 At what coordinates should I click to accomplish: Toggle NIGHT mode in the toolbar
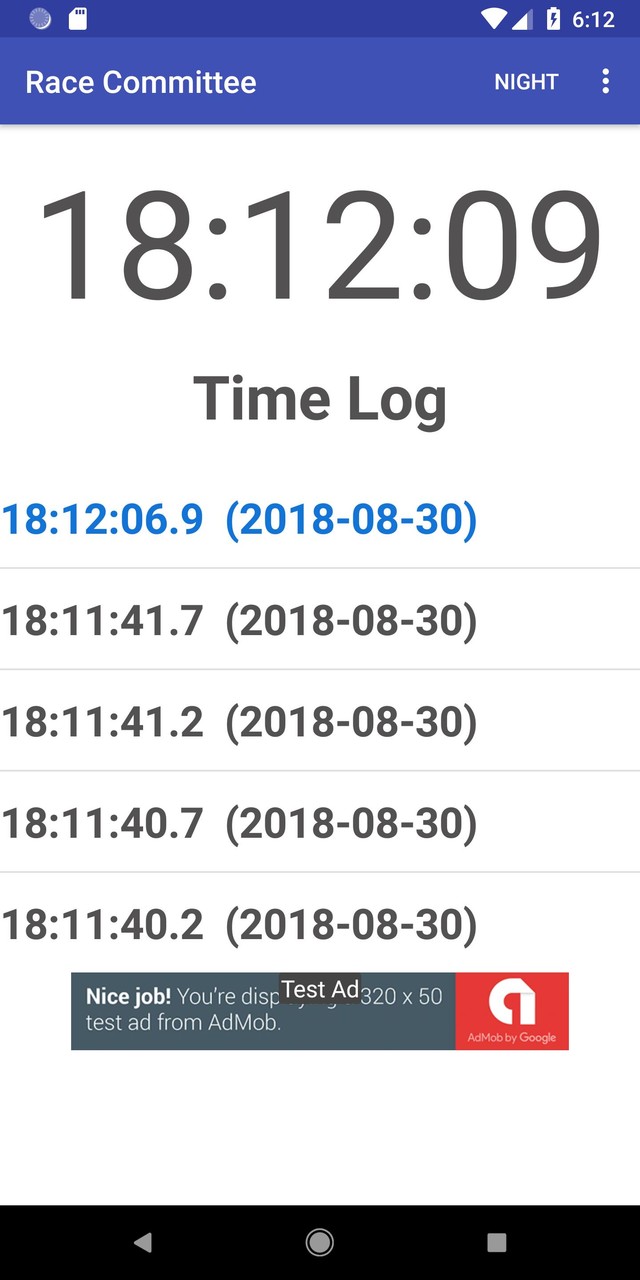pyautogui.click(x=526, y=82)
